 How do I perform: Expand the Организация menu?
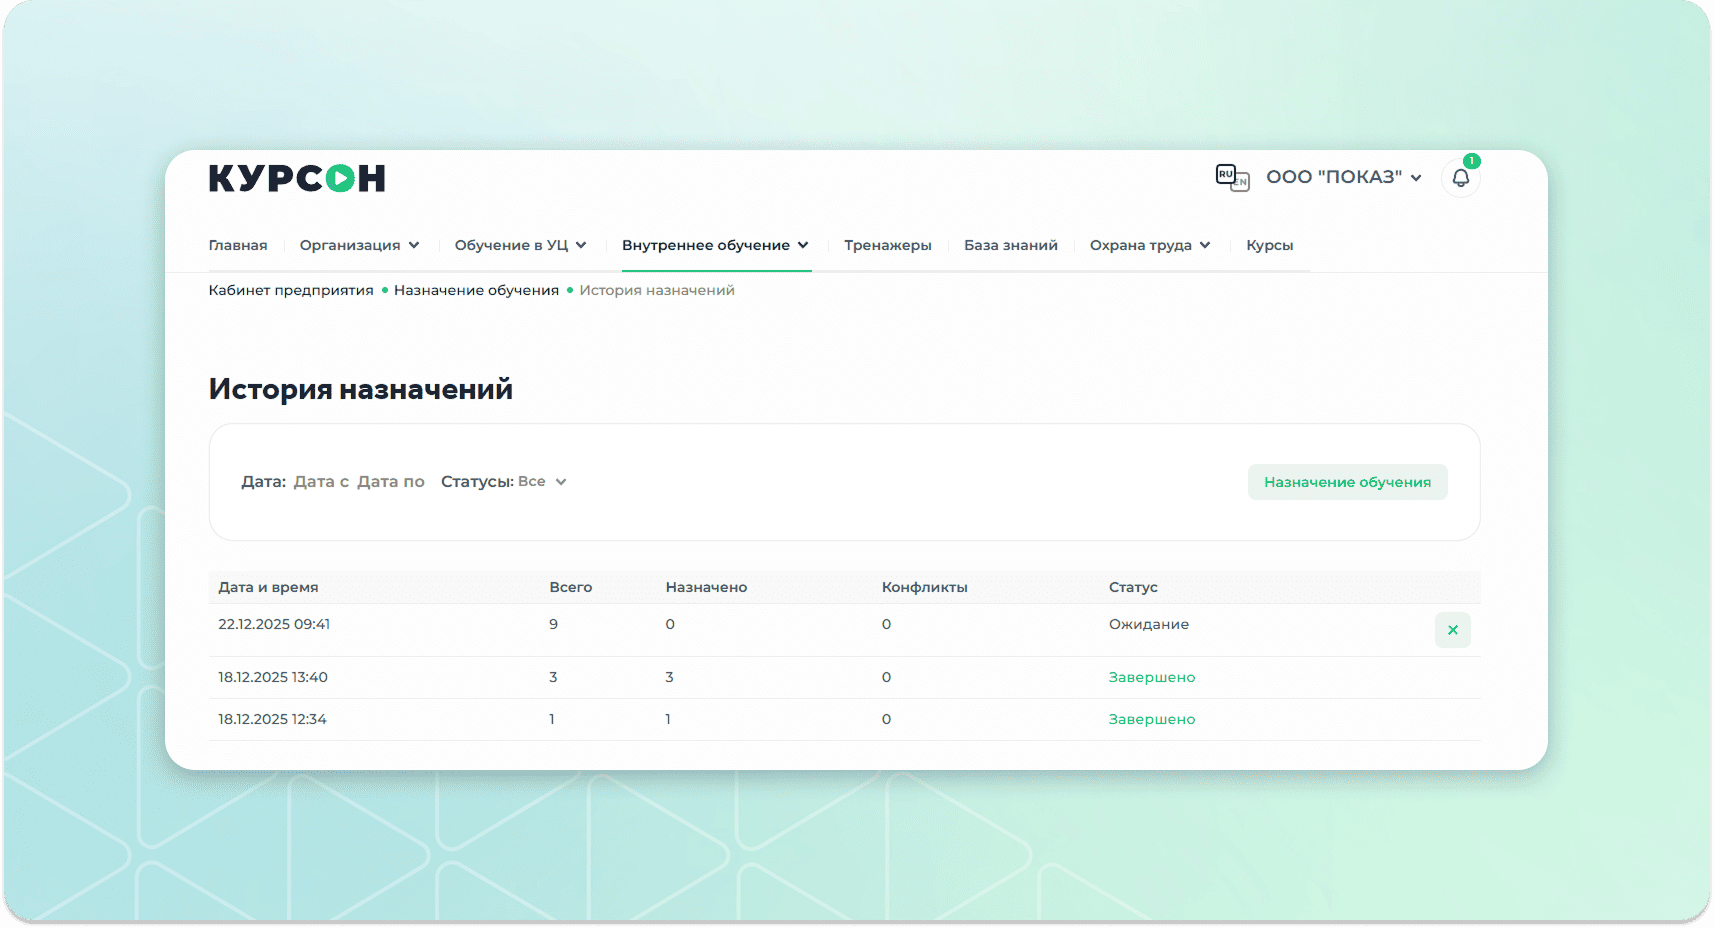(359, 245)
